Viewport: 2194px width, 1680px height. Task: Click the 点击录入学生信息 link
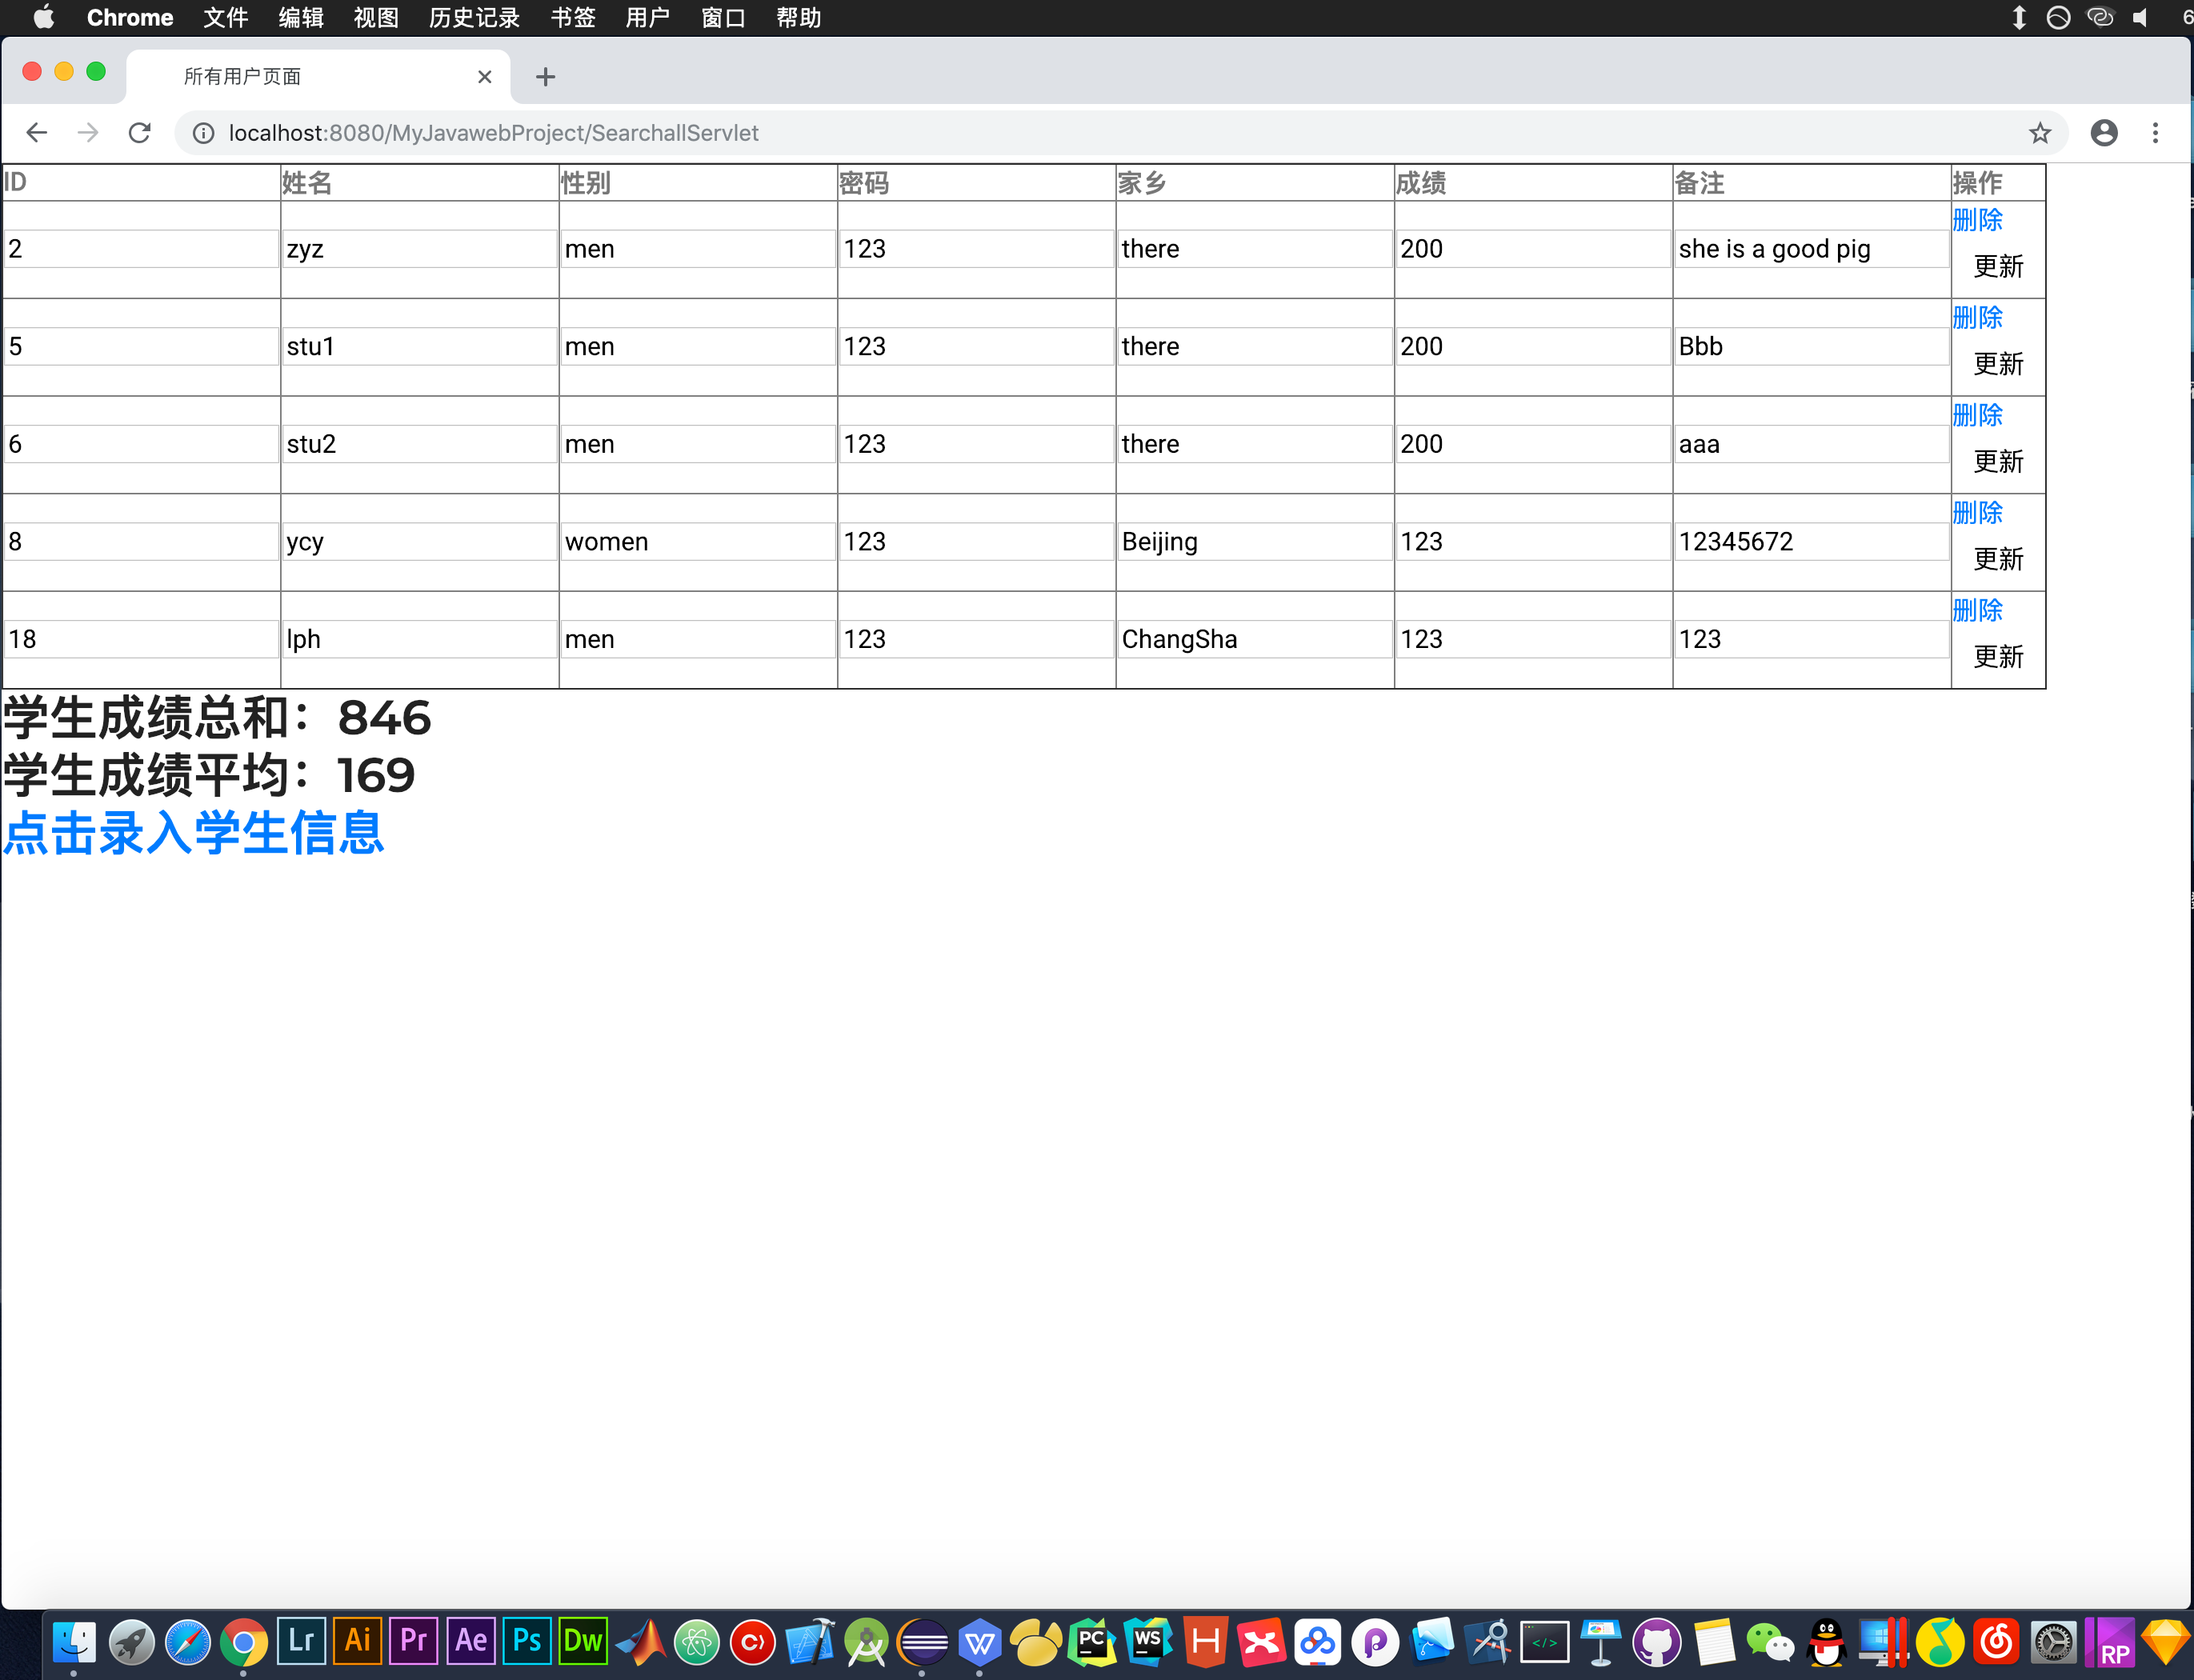pyautogui.click(x=194, y=833)
